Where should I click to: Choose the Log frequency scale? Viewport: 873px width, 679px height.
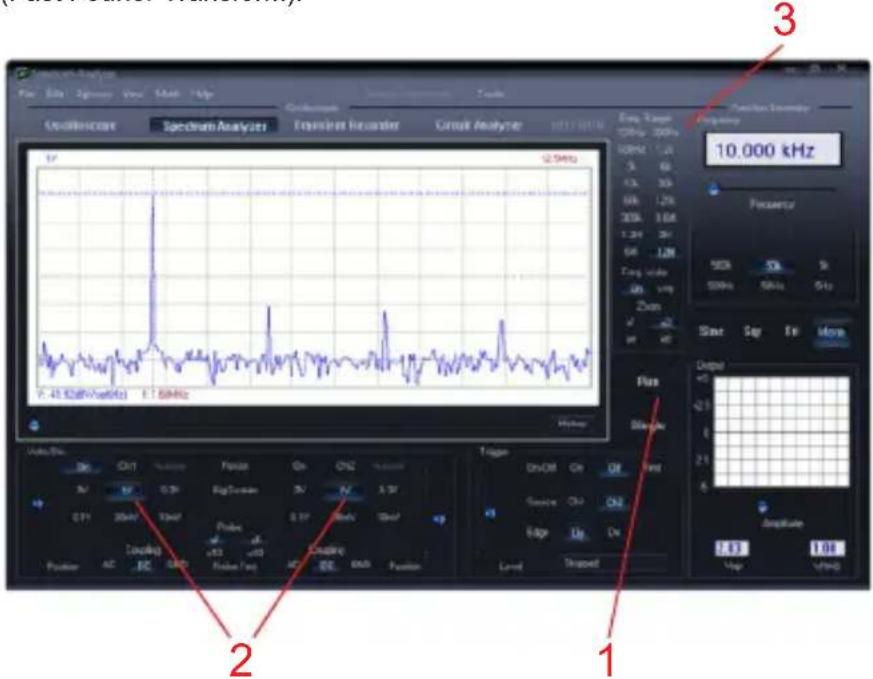(665, 289)
